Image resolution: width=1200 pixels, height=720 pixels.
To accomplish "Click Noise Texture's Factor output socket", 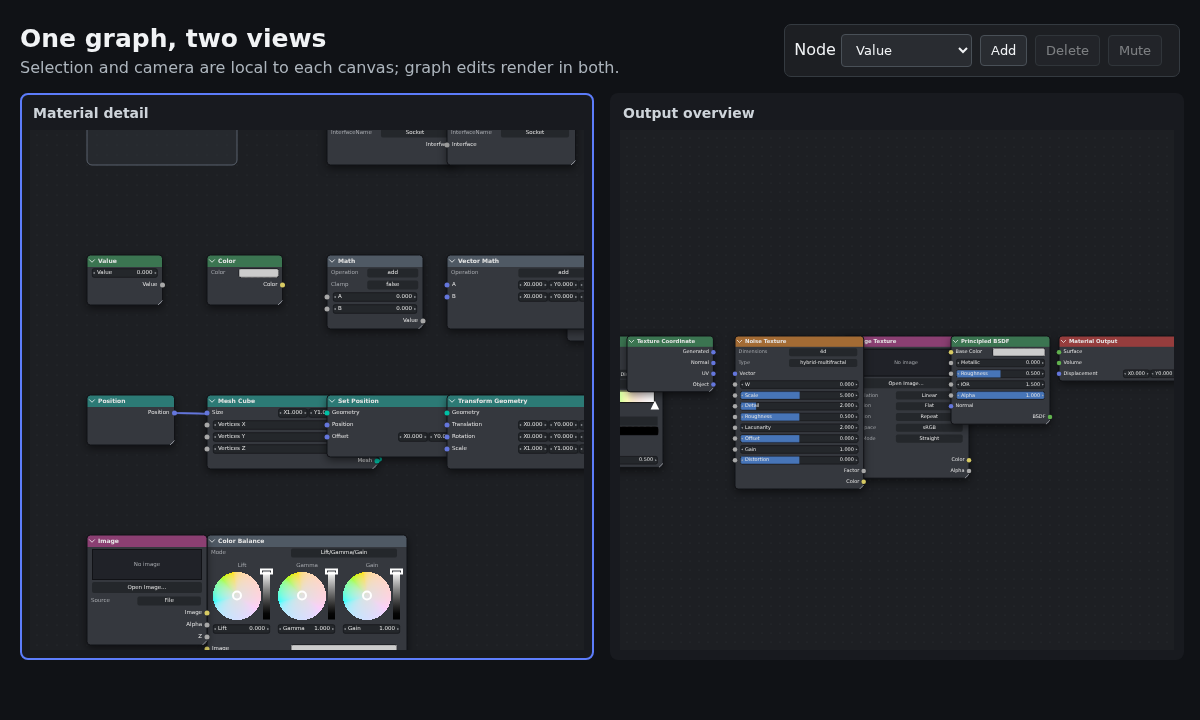I will [863, 471].
